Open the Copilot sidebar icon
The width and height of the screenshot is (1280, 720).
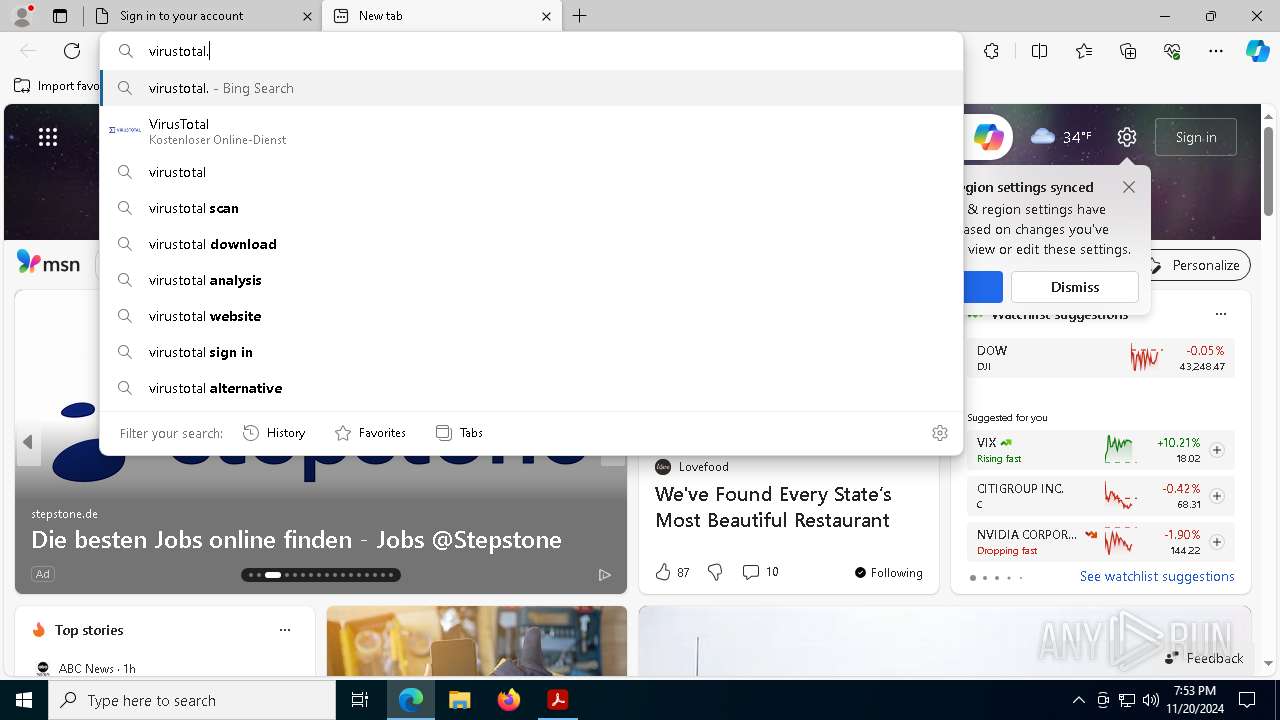point(1257,51)
